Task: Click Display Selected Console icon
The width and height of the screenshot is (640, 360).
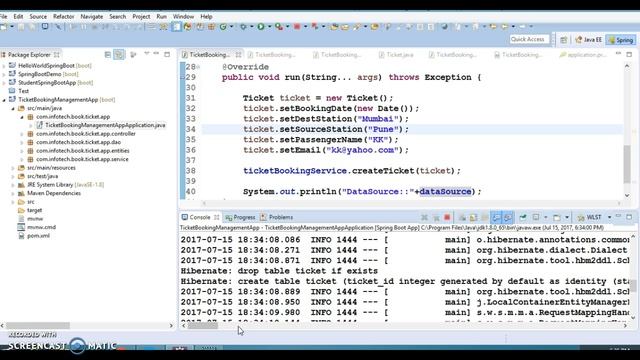Action: [536, 217]
